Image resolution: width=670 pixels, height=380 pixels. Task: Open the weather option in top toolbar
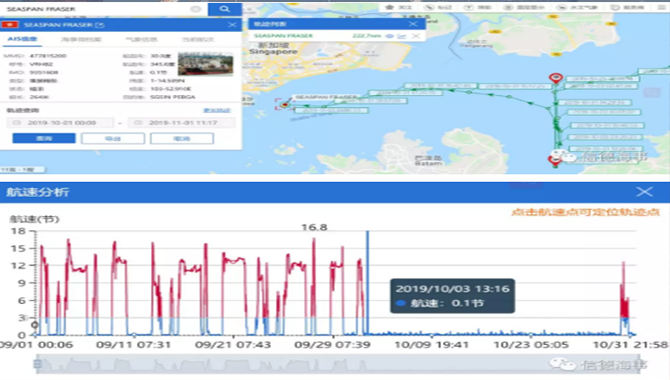tap(578, 7)
